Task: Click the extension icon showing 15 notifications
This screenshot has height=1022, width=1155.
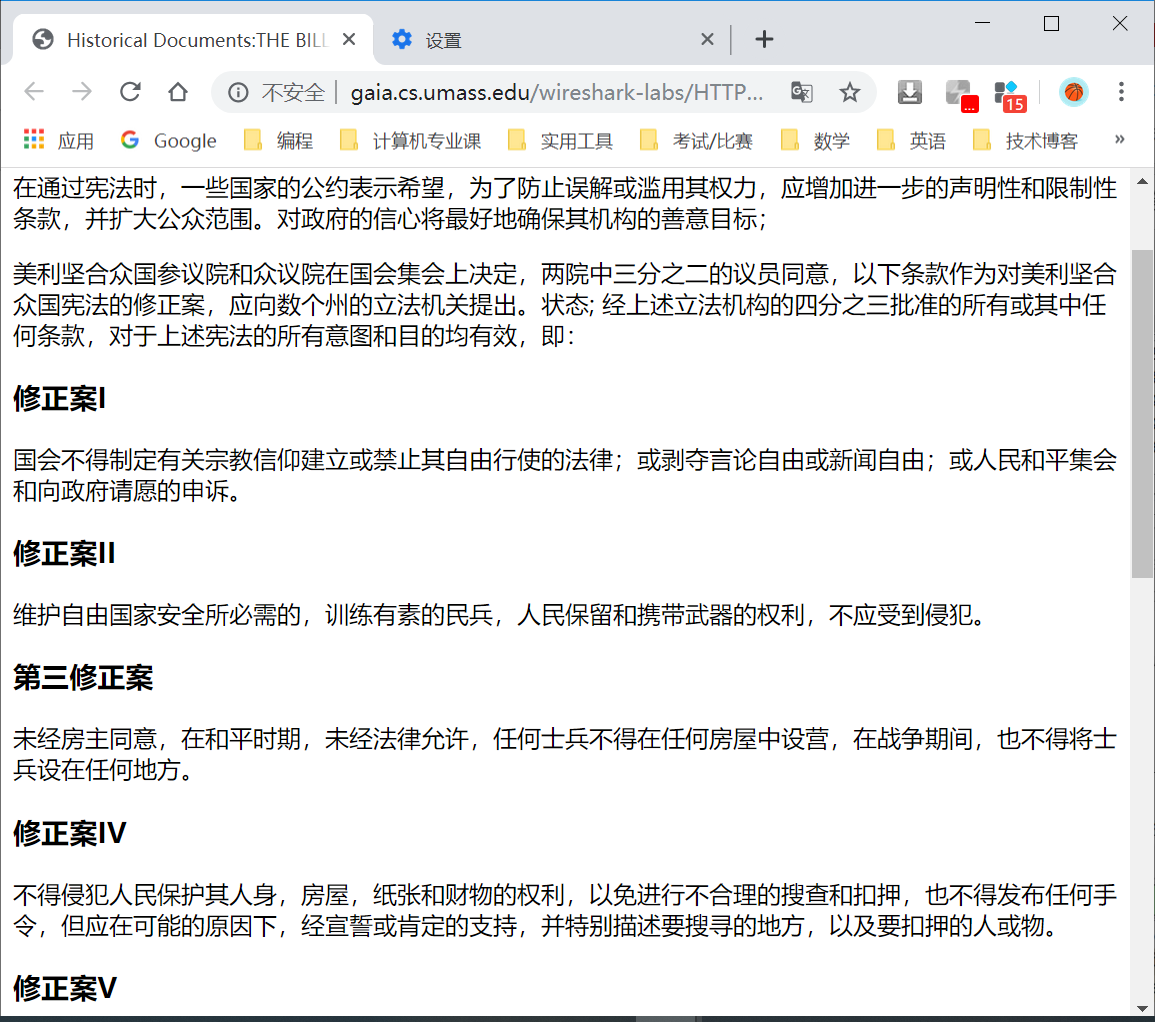Action: pos(1009,91)
